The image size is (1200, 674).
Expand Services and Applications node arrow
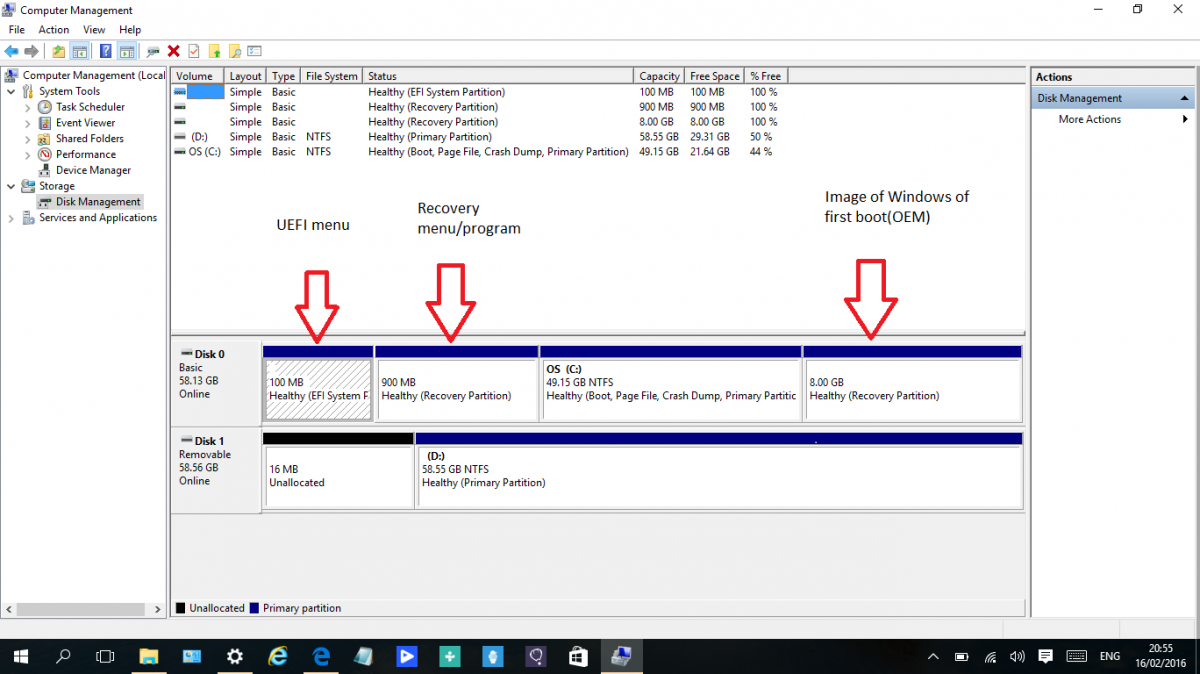point(11,218)
